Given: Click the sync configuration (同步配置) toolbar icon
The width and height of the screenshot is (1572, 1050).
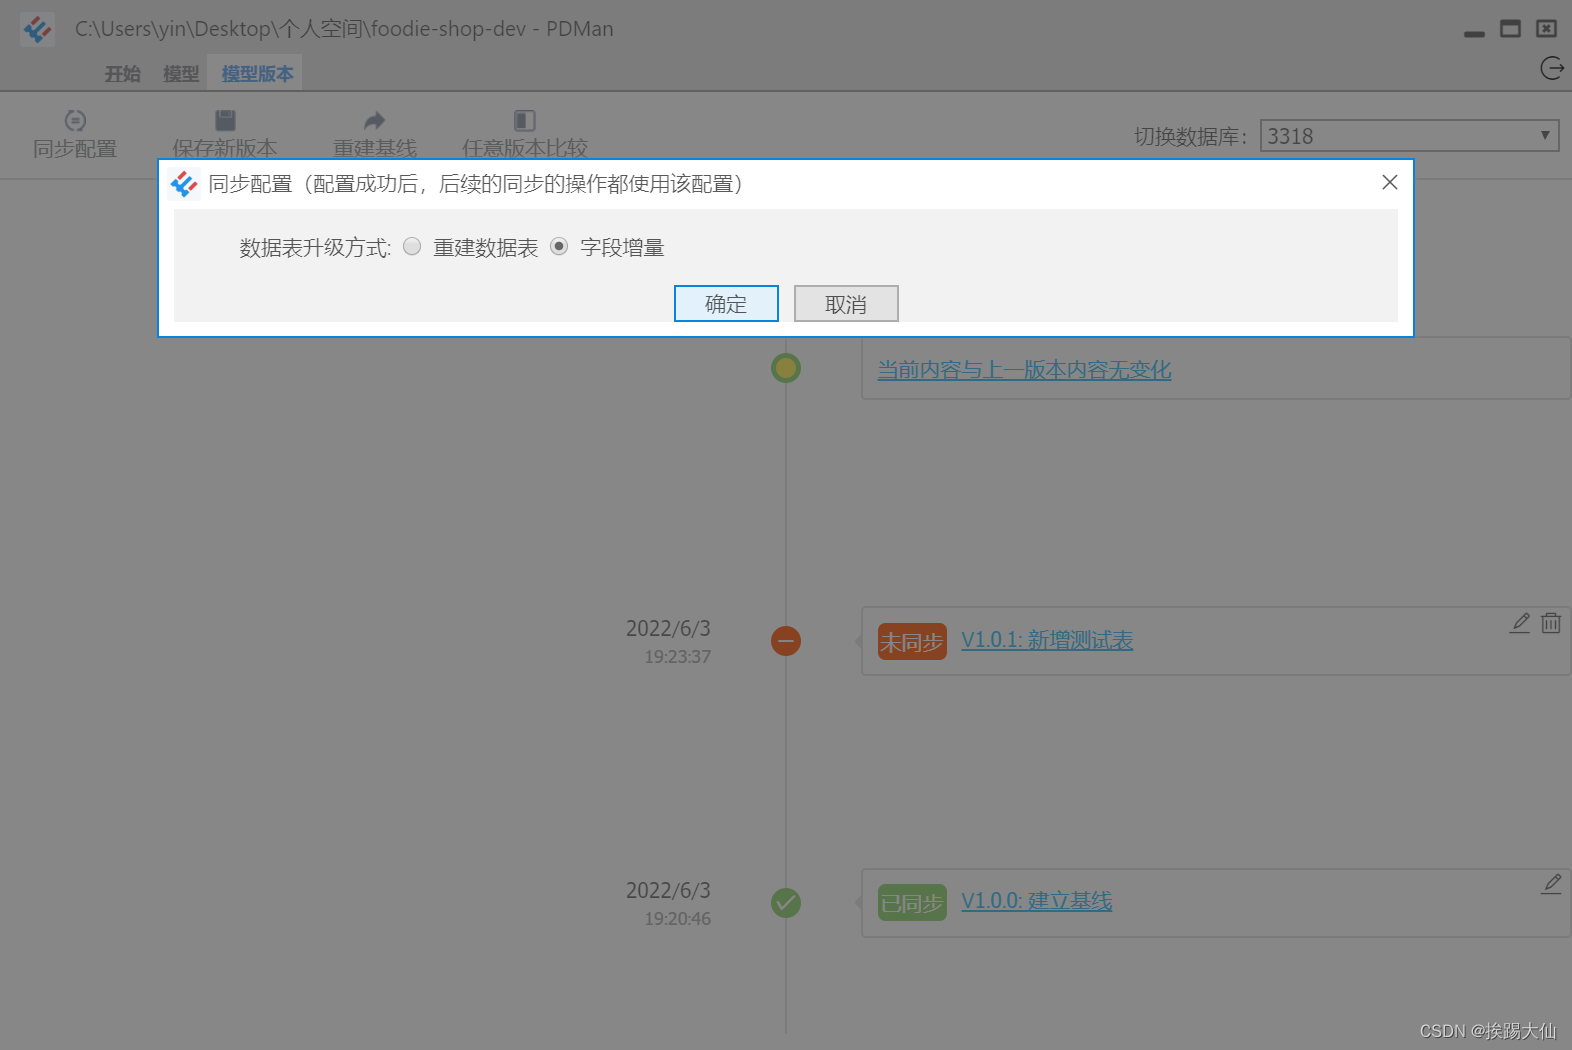Looking at the screenshot, I should pyautogui.click(x=75, y=120).
